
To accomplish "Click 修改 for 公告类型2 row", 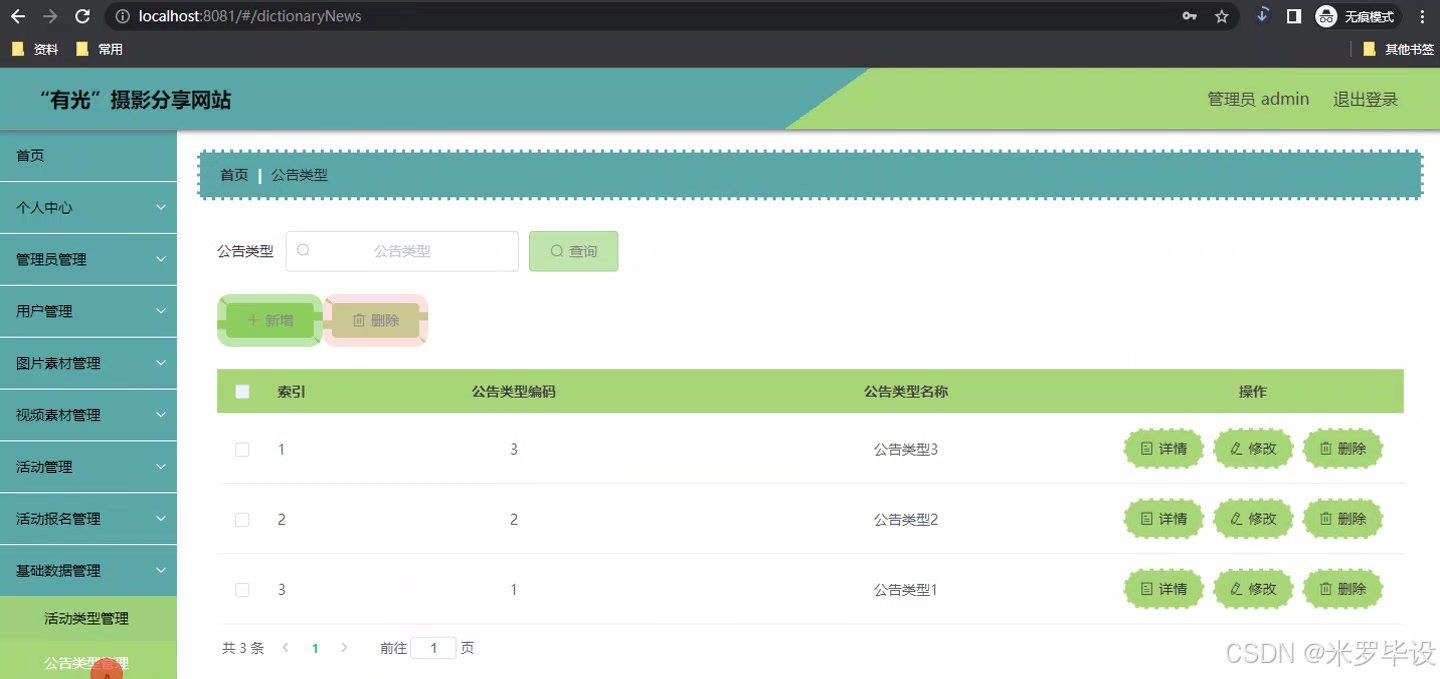I will pyautogui.click(x=1253, y=519).
